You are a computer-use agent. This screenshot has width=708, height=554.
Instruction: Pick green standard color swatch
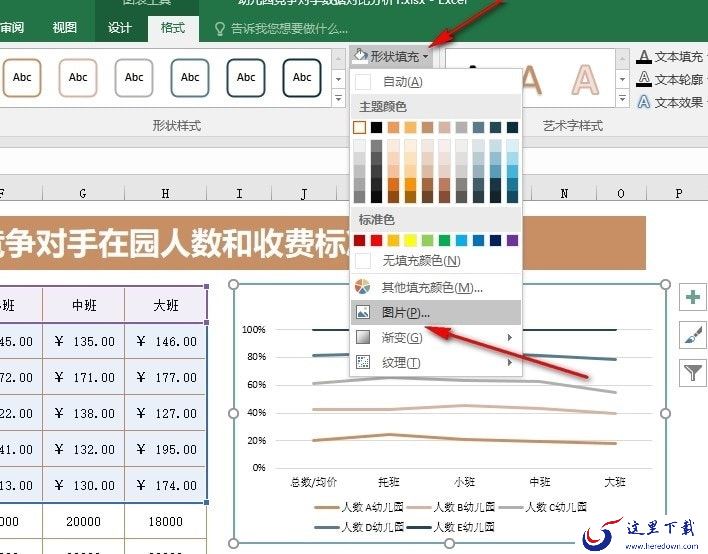pyautogui.click(x=444, y=240)
